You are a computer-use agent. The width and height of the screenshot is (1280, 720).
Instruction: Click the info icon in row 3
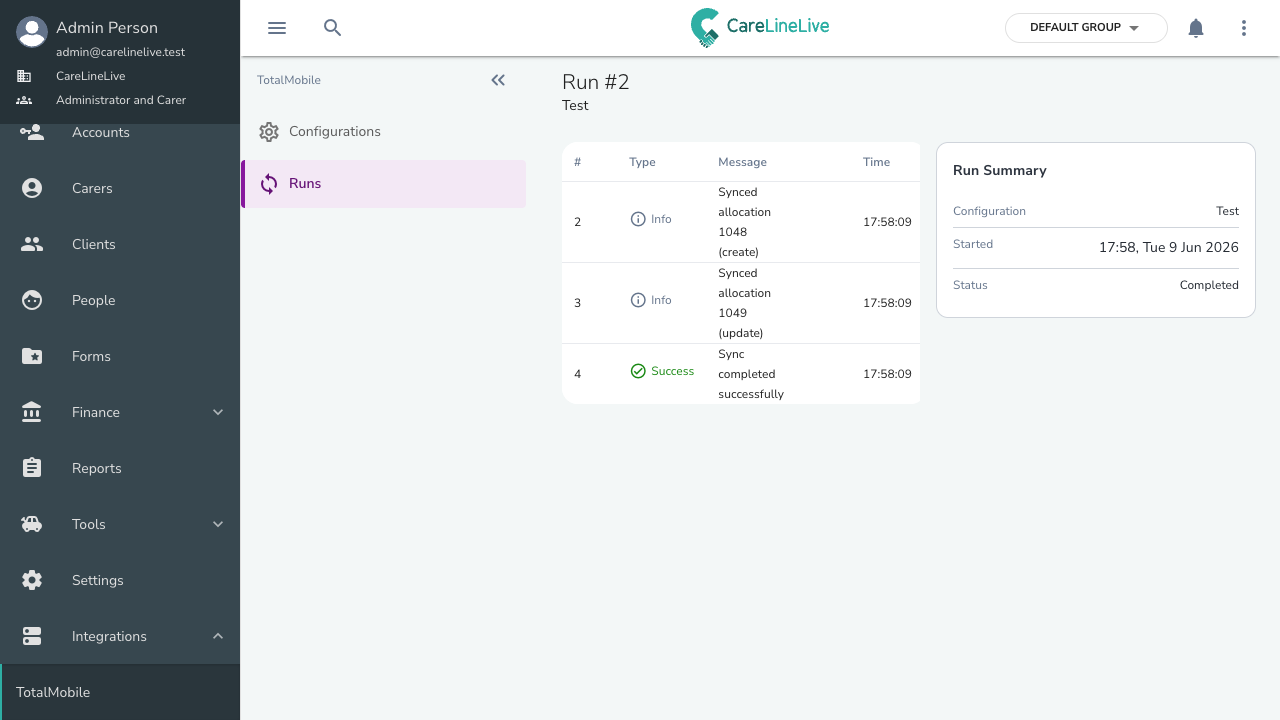(638, 300)
